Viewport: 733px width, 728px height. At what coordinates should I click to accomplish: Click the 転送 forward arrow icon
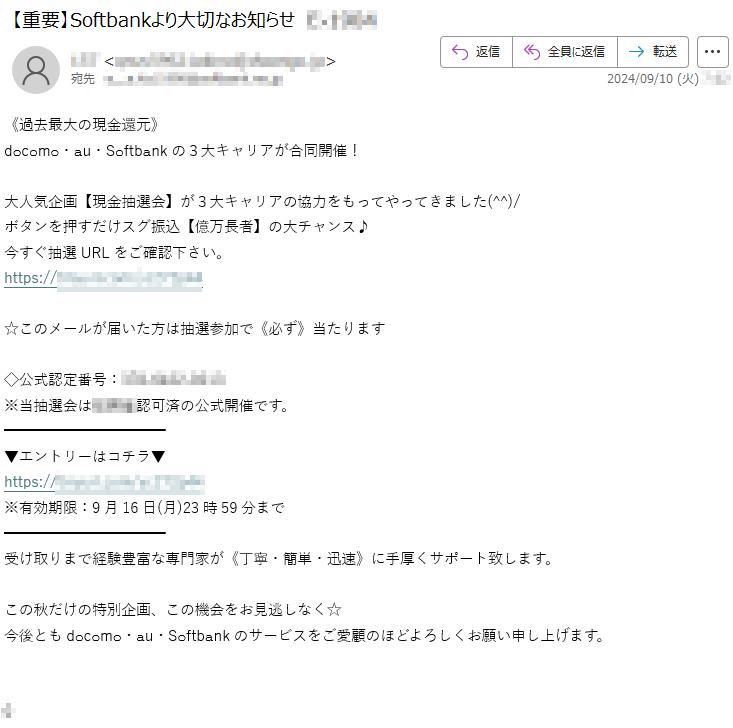point(636,52)
